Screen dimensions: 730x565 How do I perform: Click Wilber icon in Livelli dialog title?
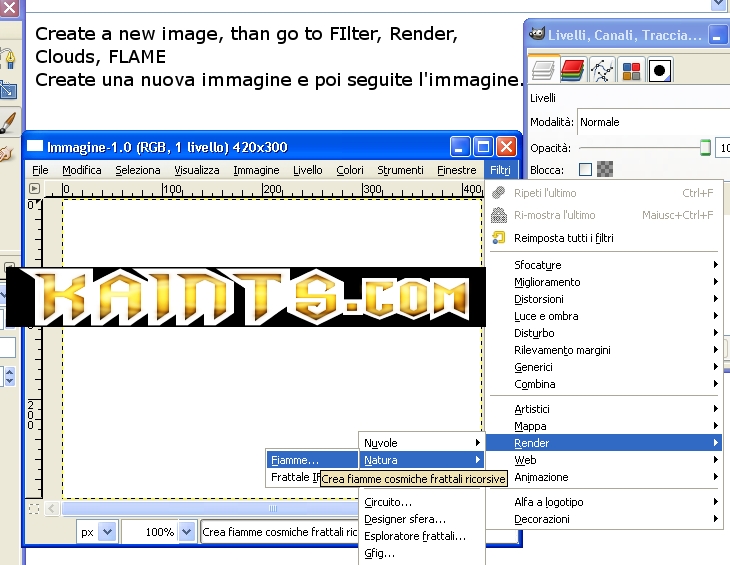pos(537,34)
